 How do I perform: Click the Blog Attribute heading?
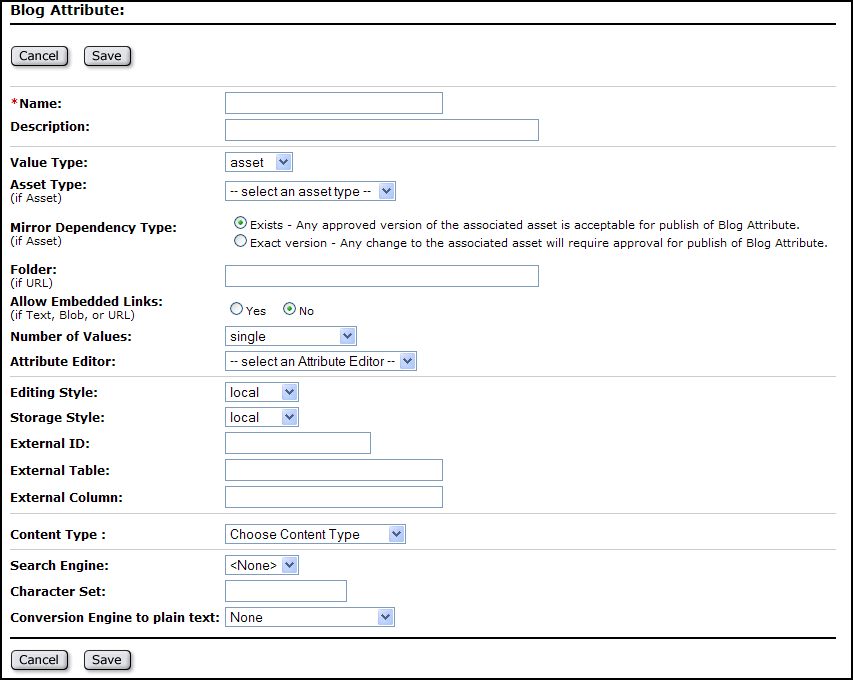pyautogui.click(x=67, y=10)
